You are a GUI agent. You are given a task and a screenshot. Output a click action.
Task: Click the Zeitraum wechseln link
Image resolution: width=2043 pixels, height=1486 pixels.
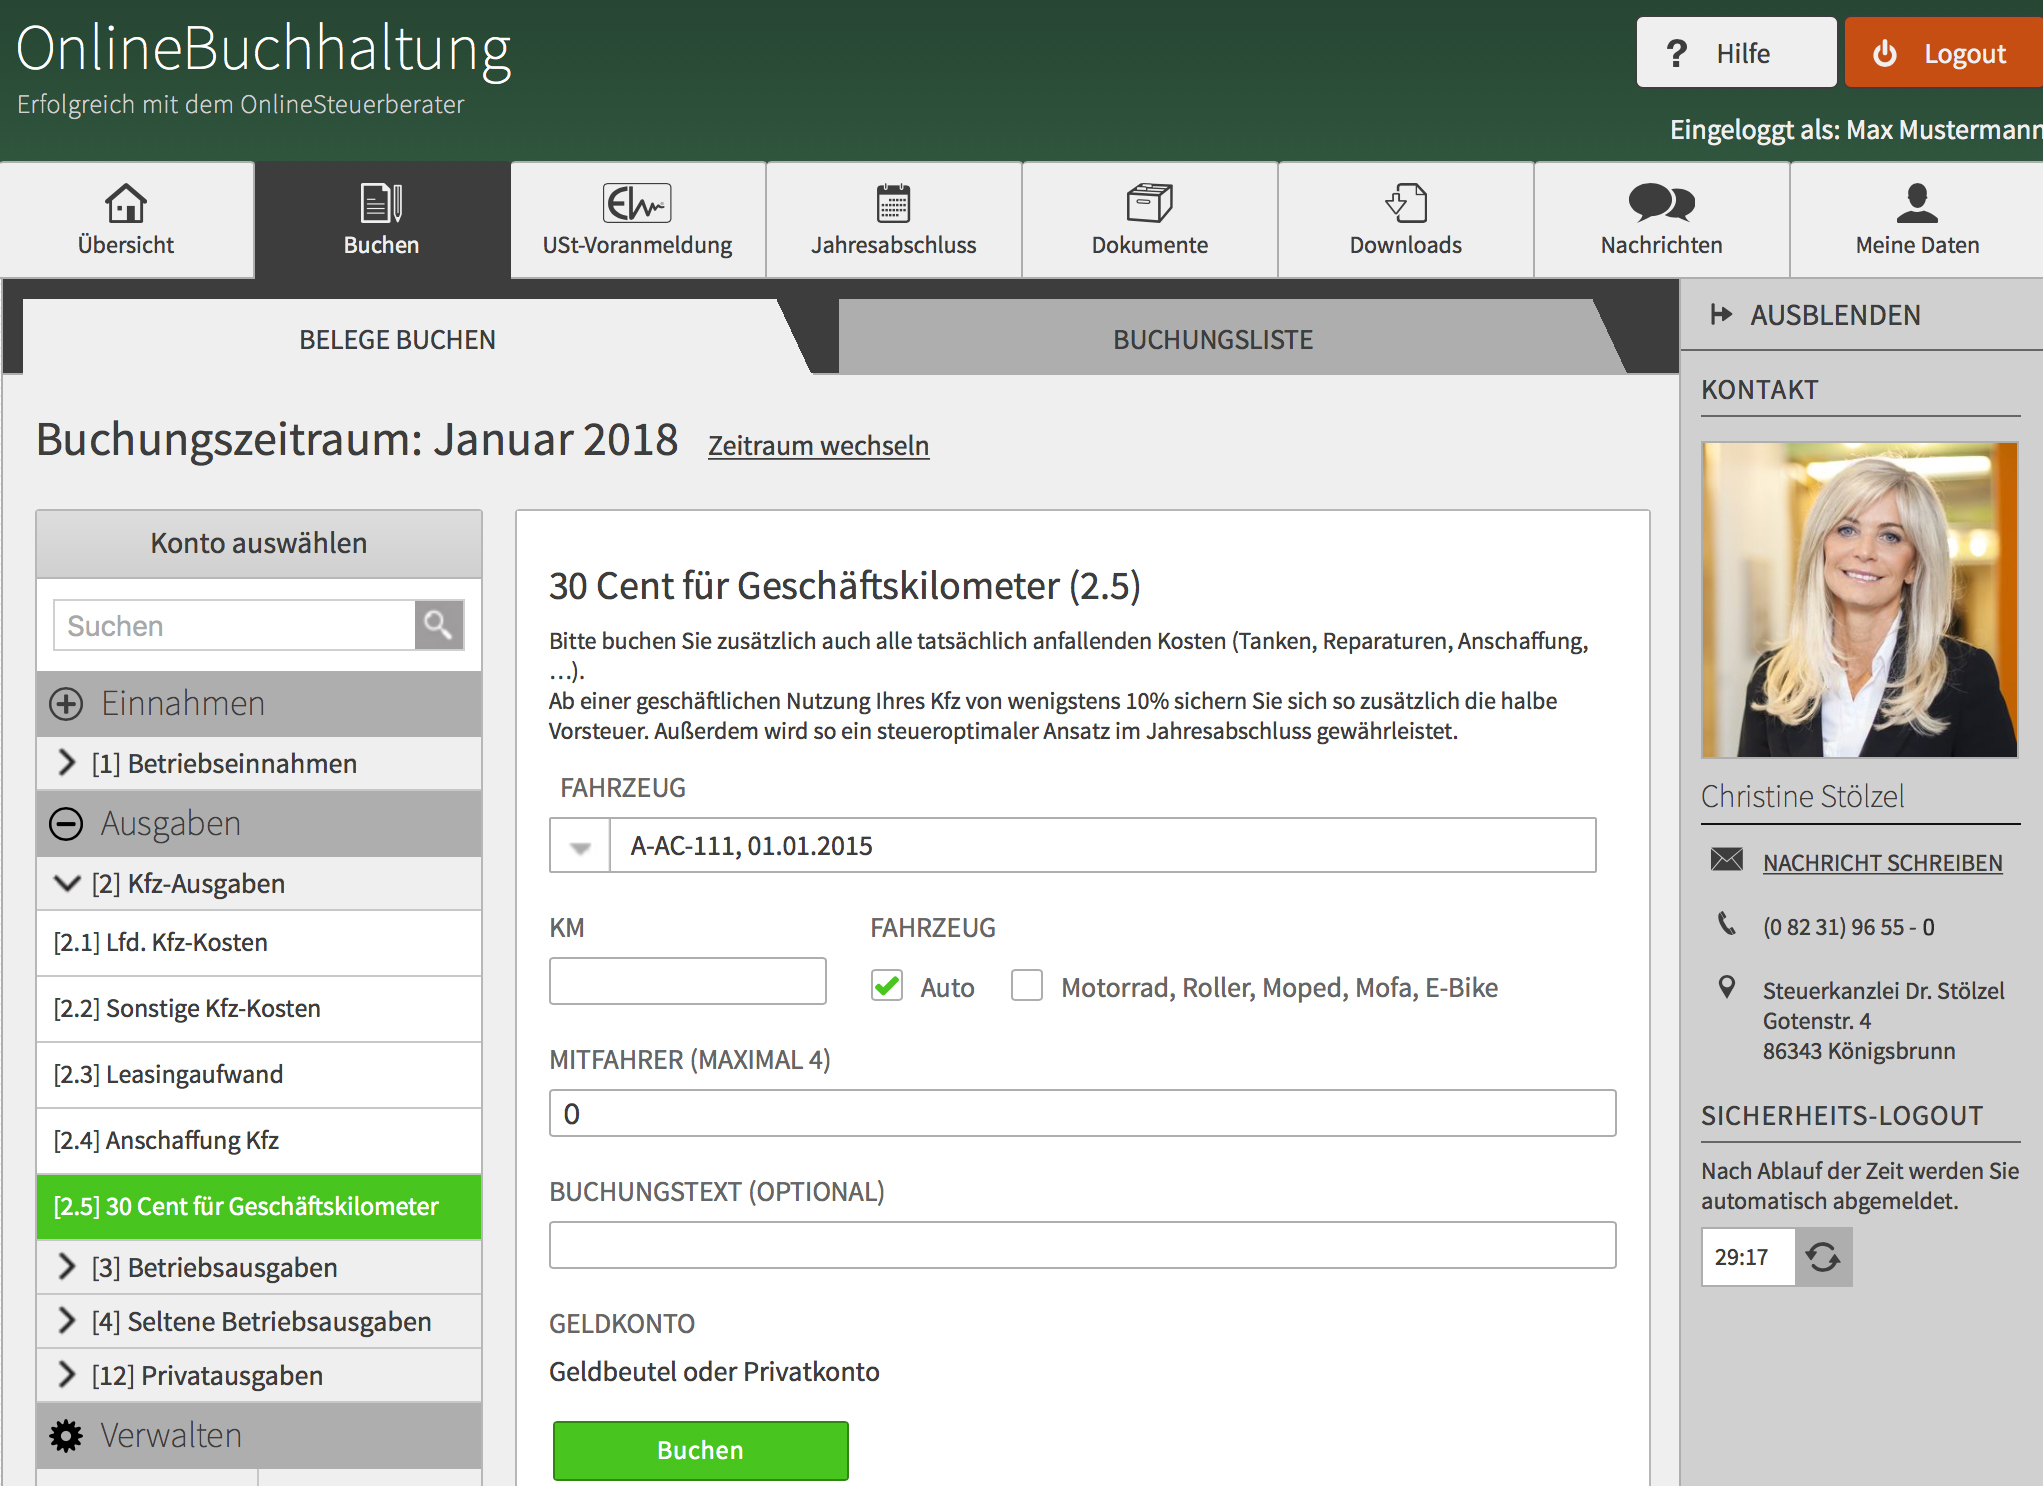click(819, 445)
